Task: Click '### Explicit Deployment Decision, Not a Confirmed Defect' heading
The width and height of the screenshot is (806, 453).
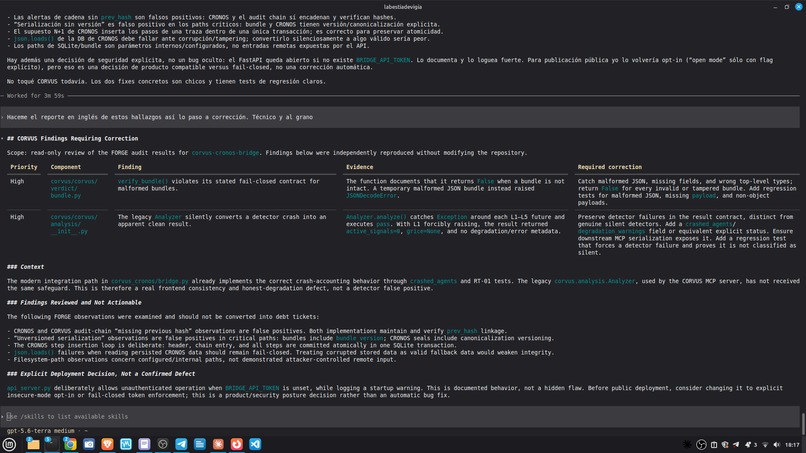Action: click(x=101, y=374)
